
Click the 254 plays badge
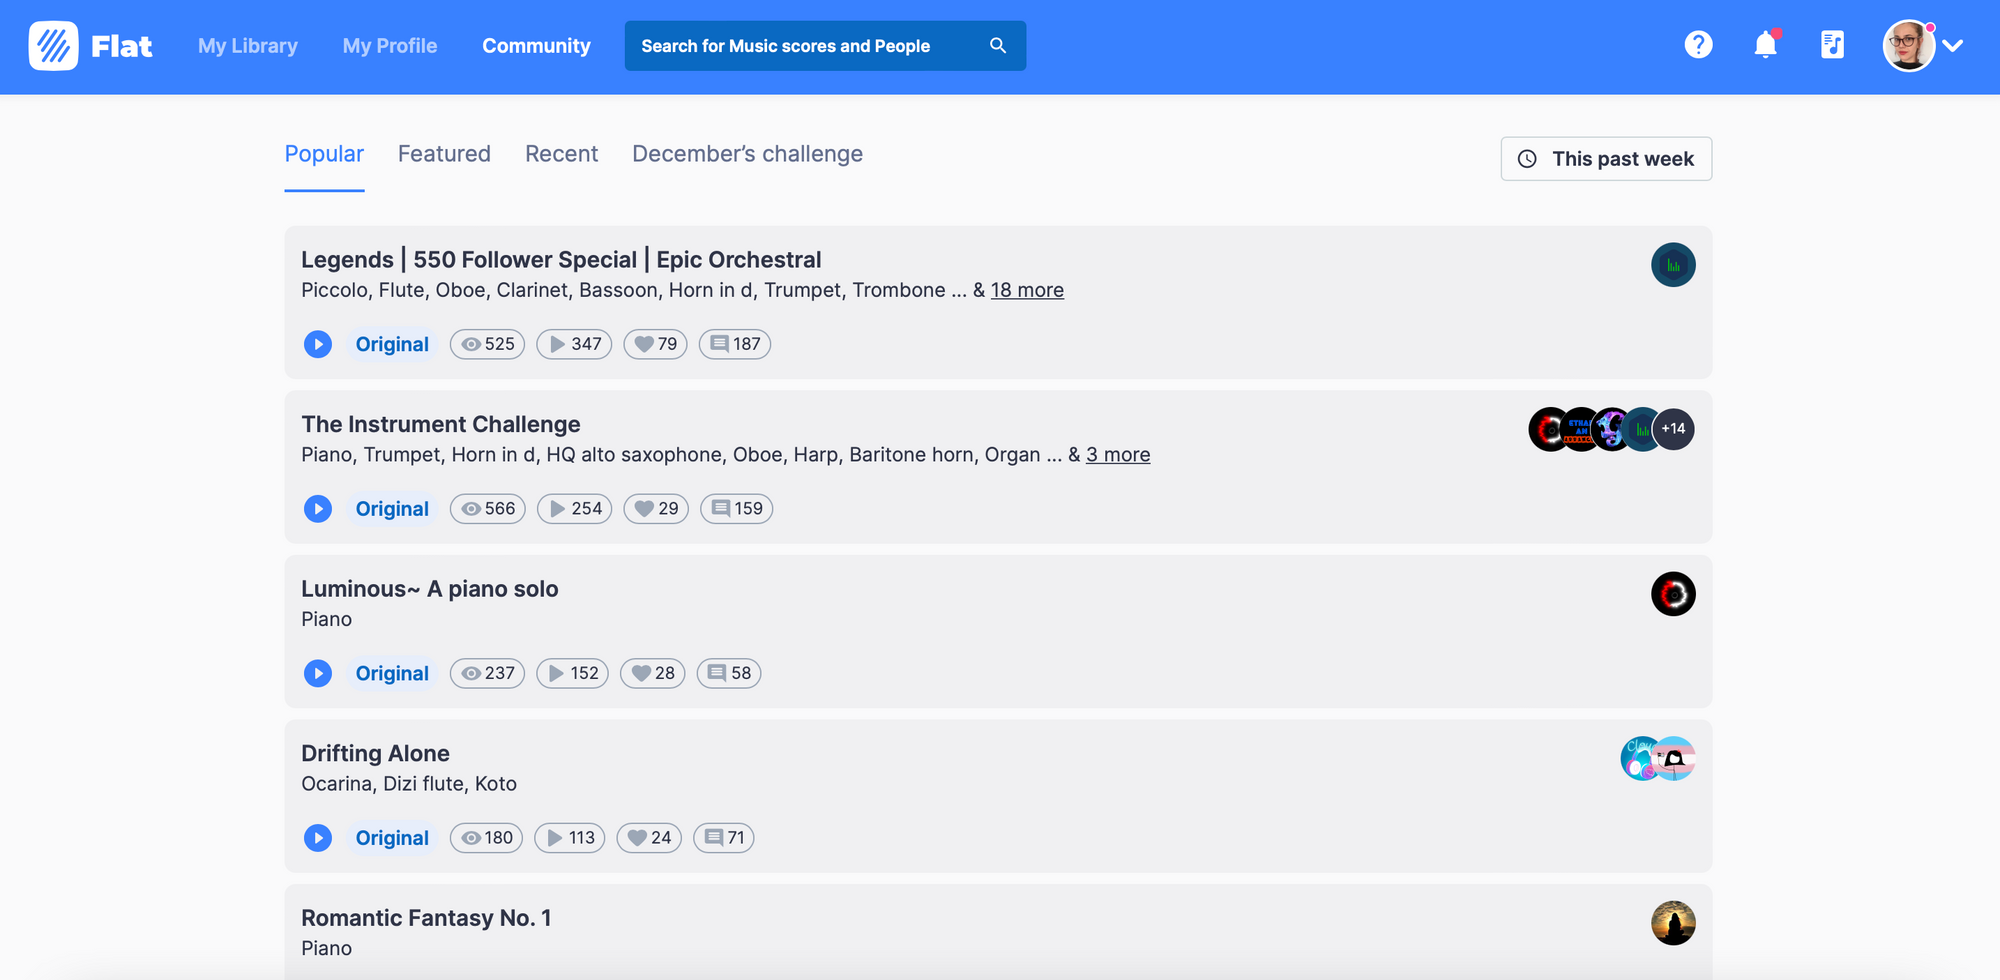click(x=575, y=509)
